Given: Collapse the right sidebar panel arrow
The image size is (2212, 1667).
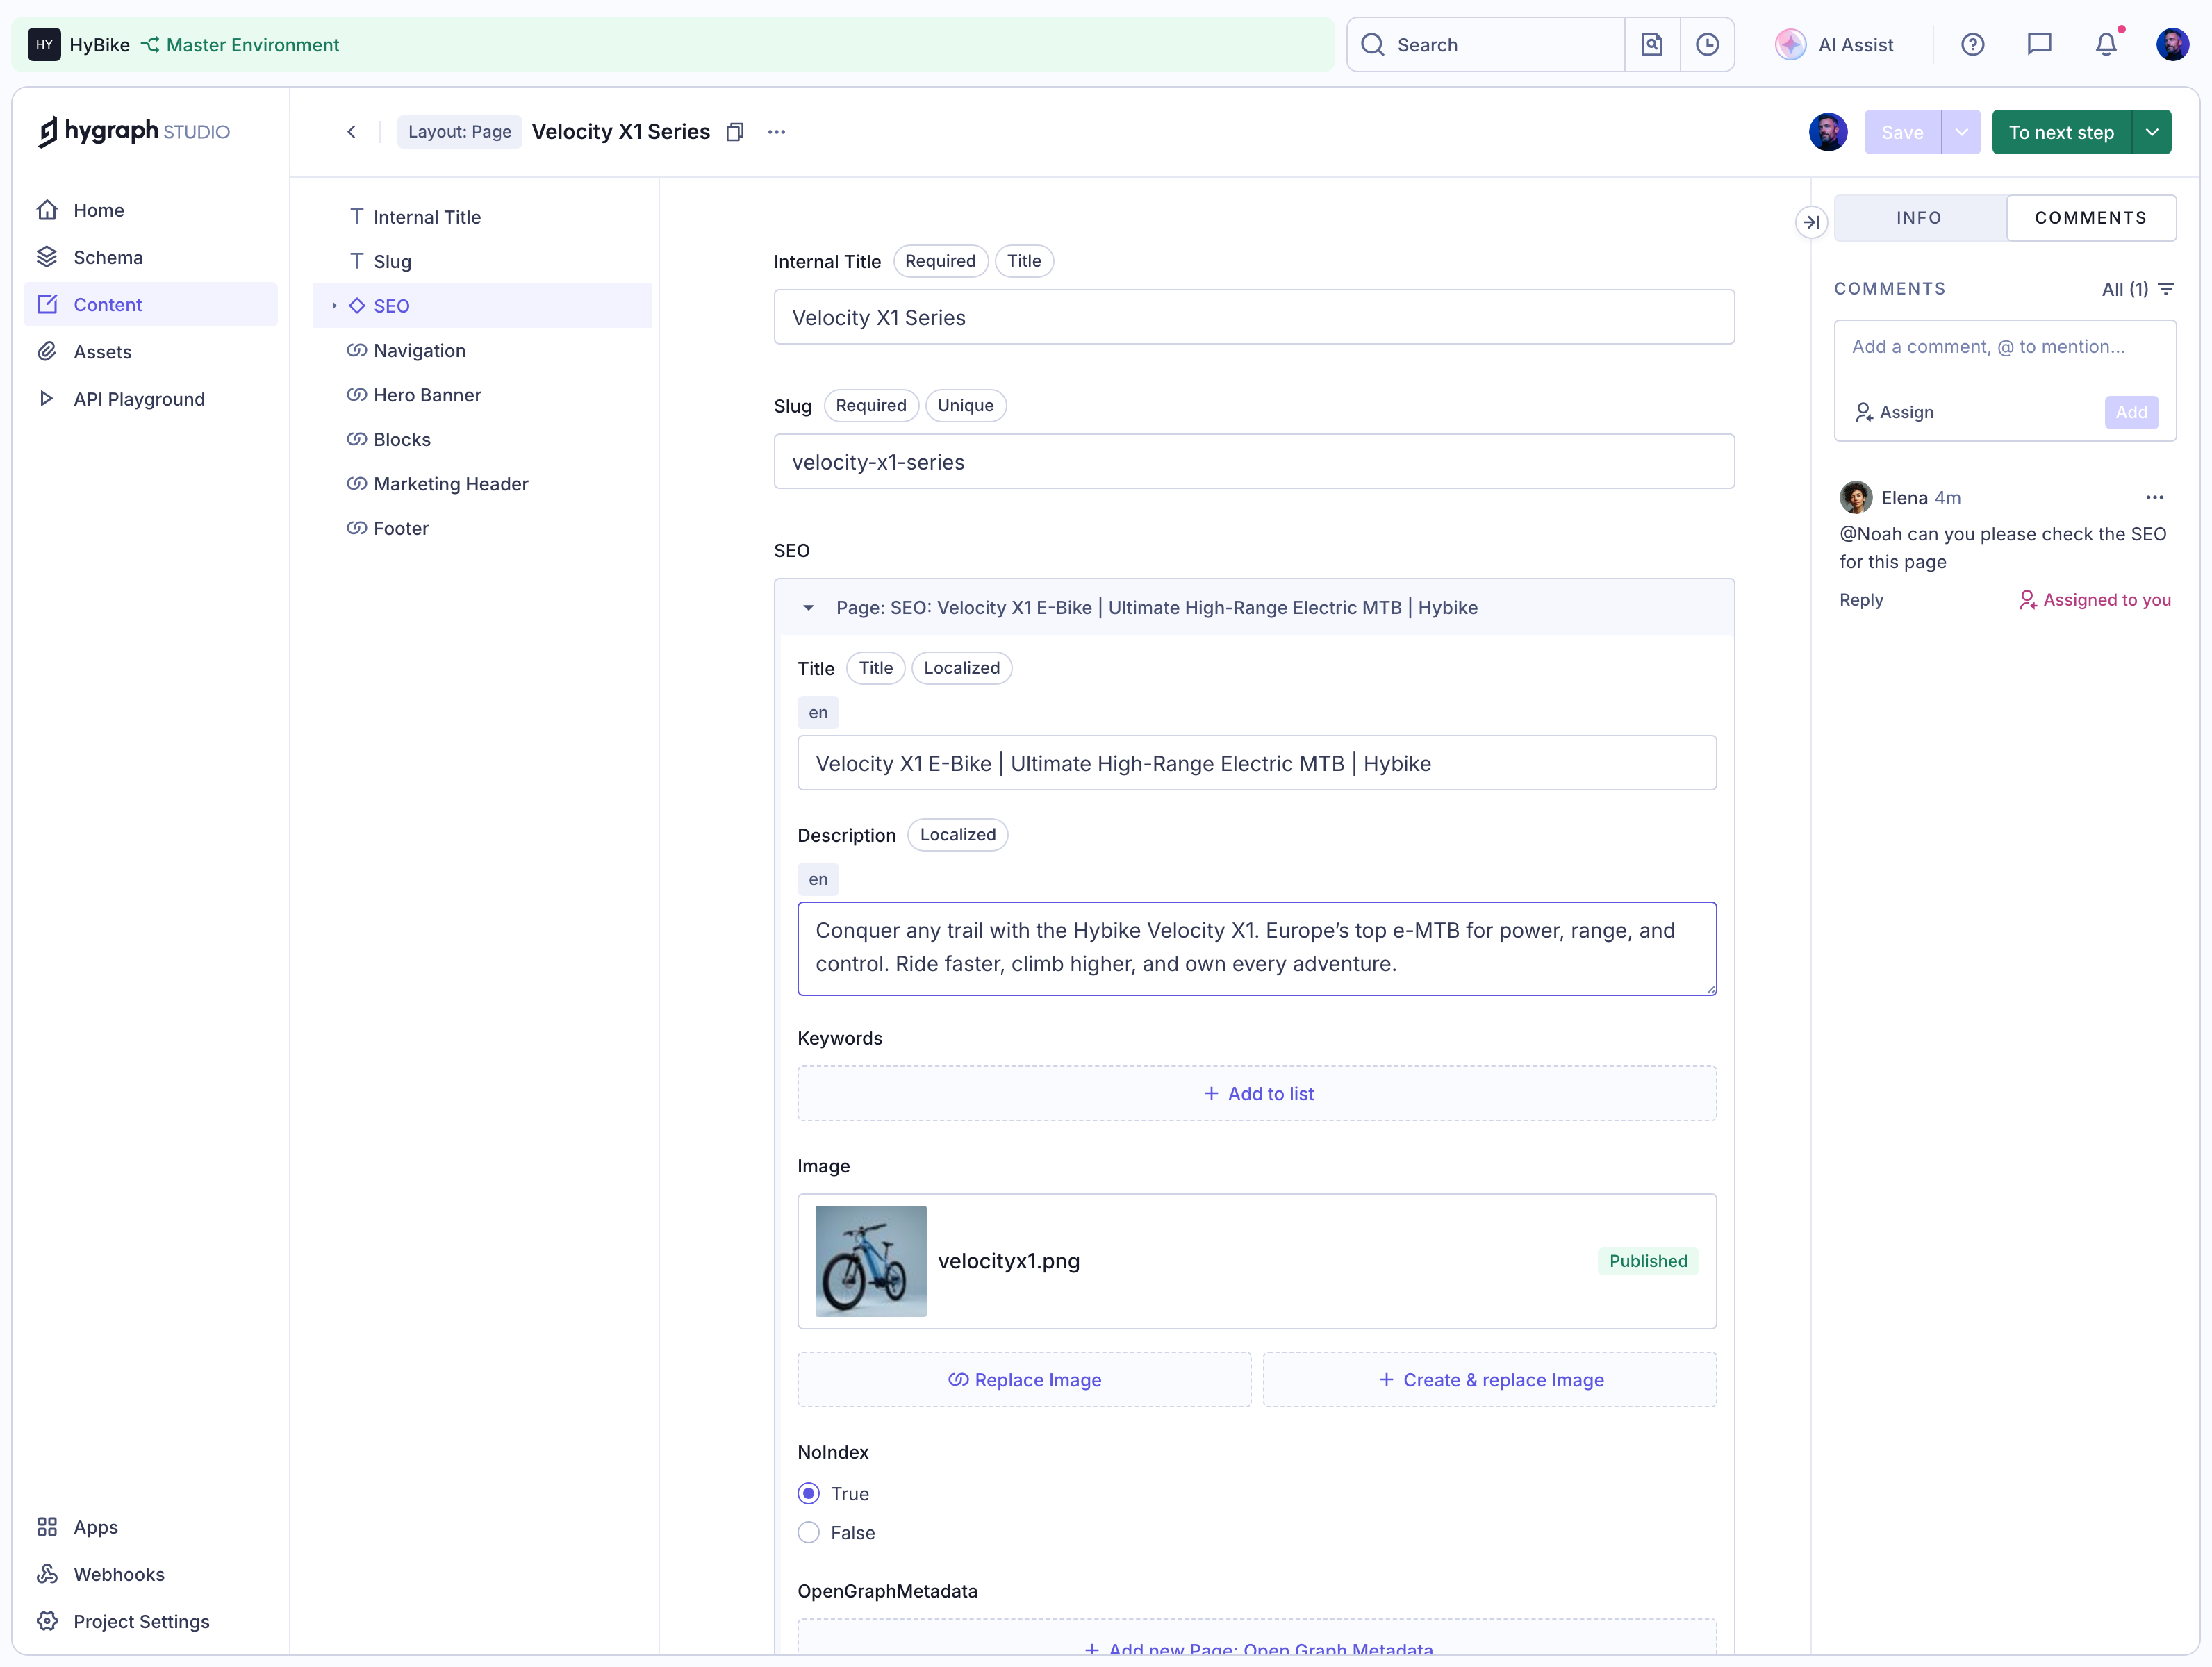Looking at the screenshot, I should [x=1811, y=221].
